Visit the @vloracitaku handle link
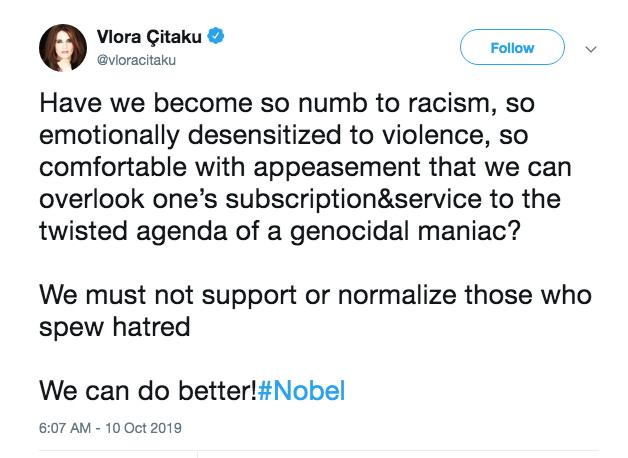The image size is (628, 458). point(137,60)
